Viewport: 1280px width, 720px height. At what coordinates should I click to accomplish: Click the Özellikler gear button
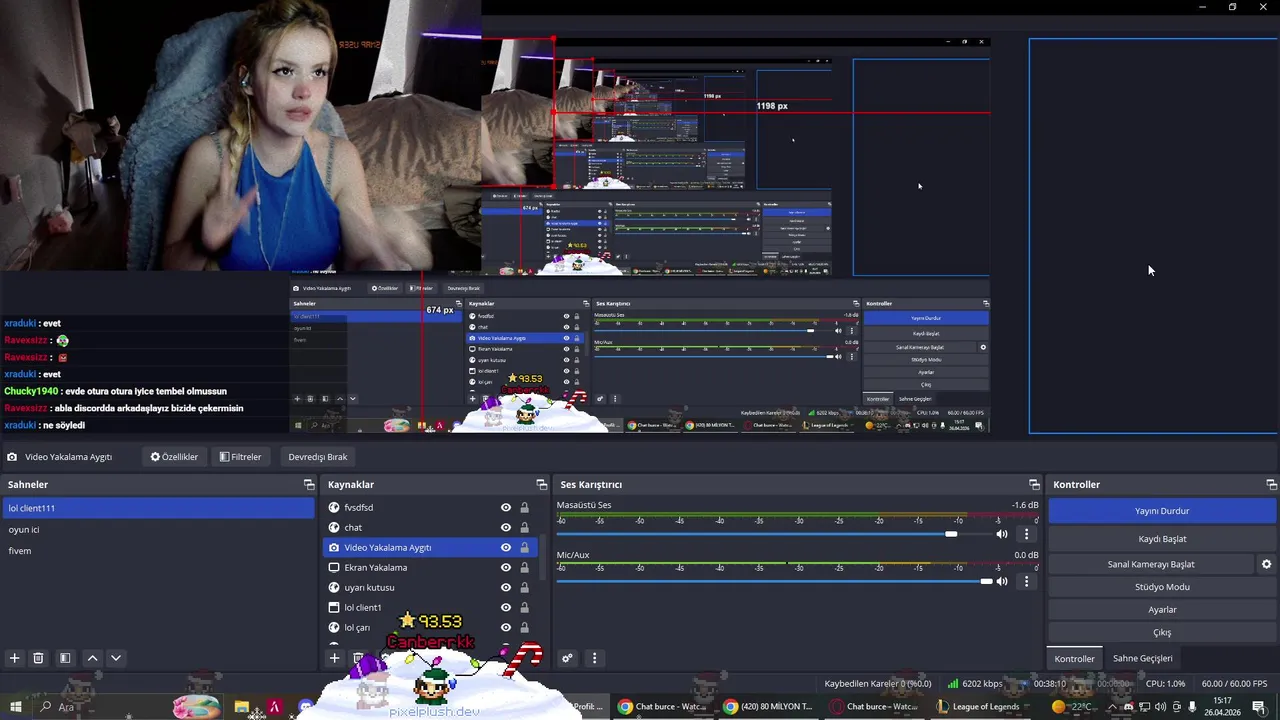click(174, 457)
